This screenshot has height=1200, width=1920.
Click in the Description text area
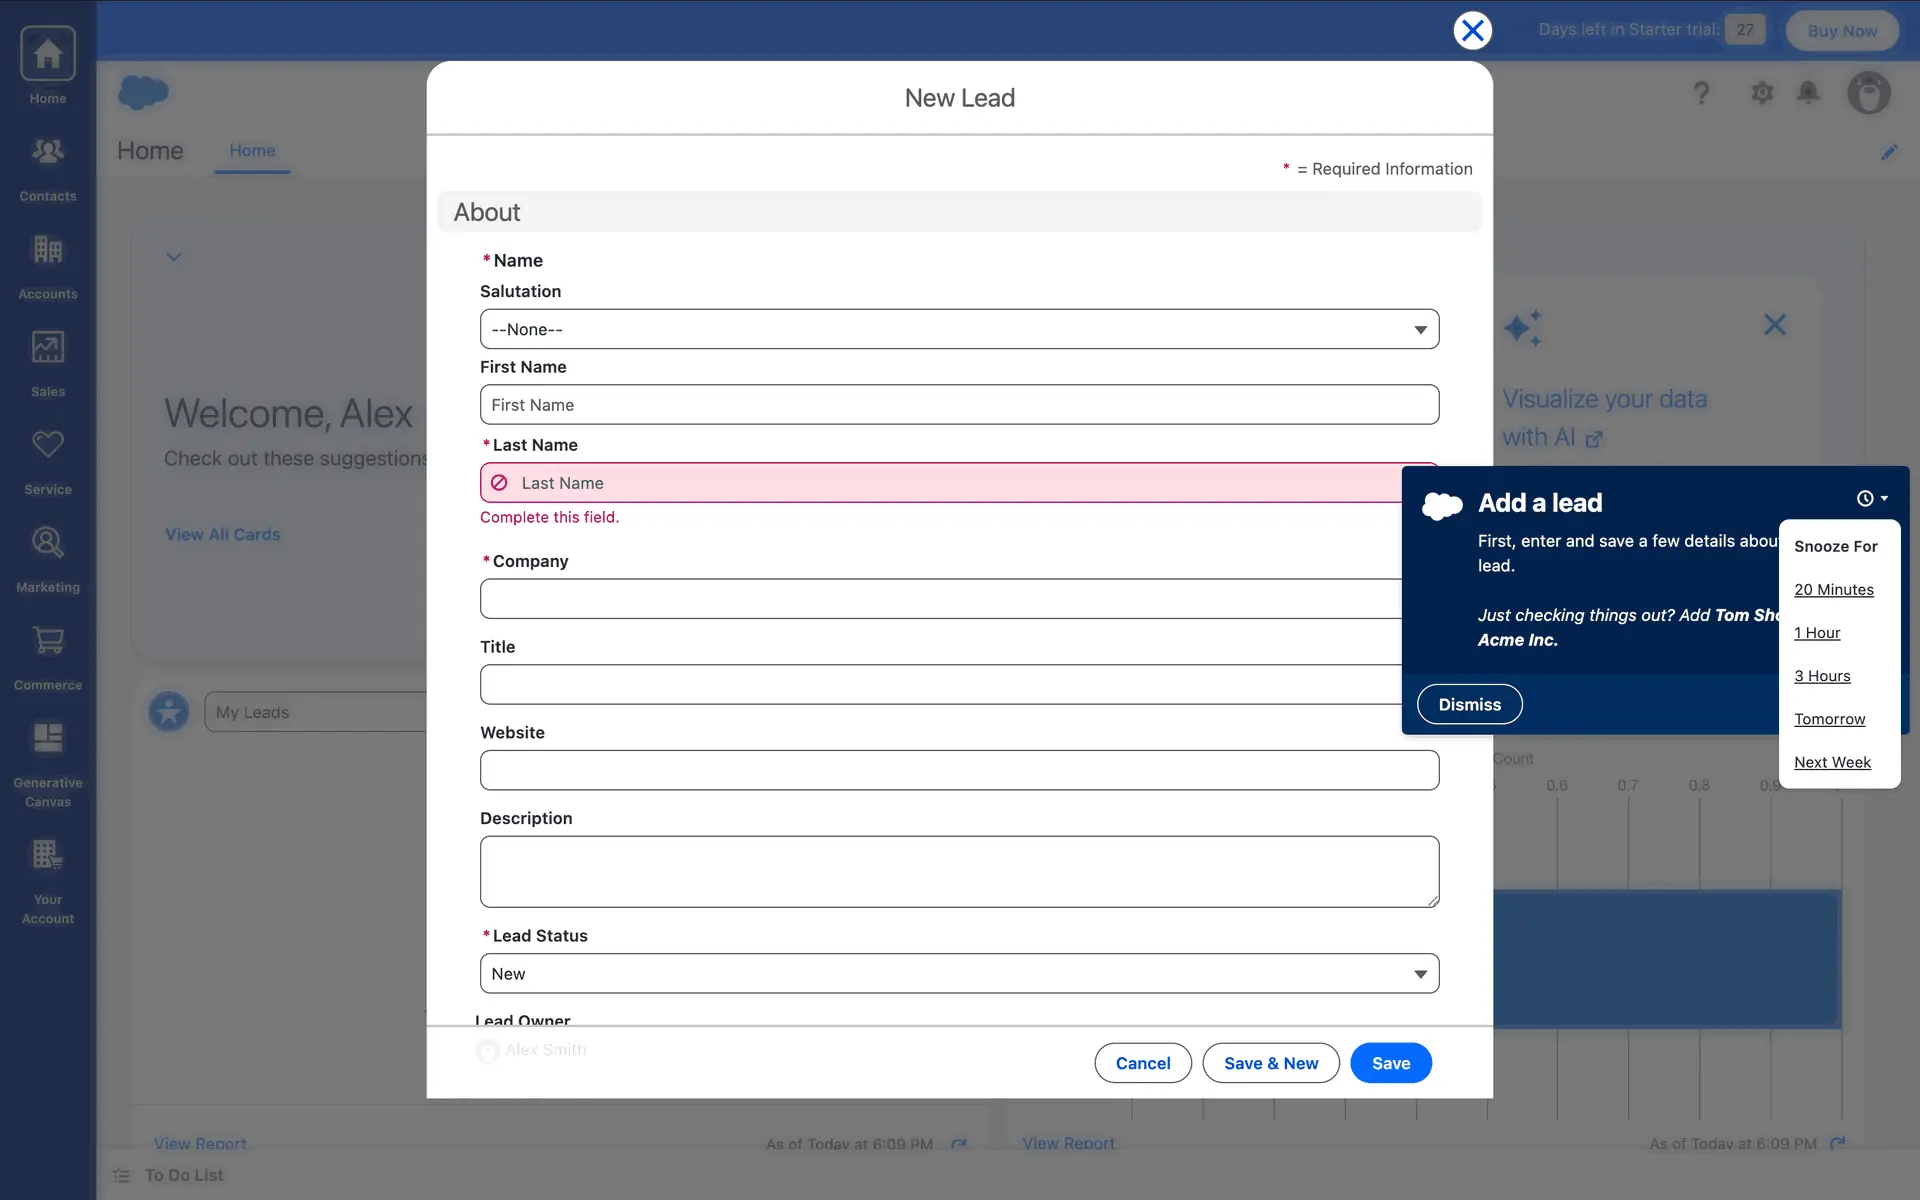coord(959,871)
